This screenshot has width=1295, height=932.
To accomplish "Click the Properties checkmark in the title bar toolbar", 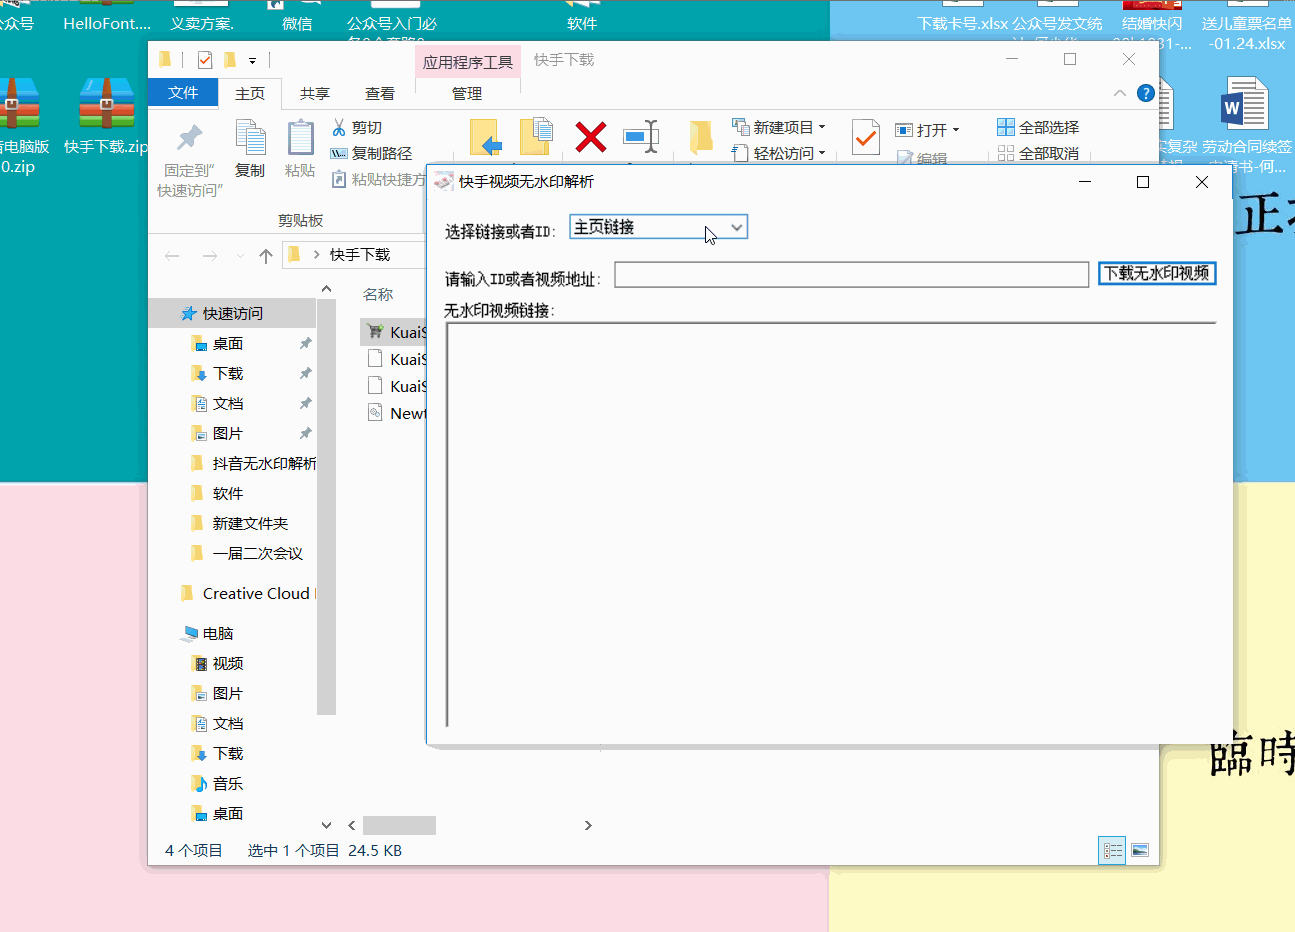I will (205, 60).
